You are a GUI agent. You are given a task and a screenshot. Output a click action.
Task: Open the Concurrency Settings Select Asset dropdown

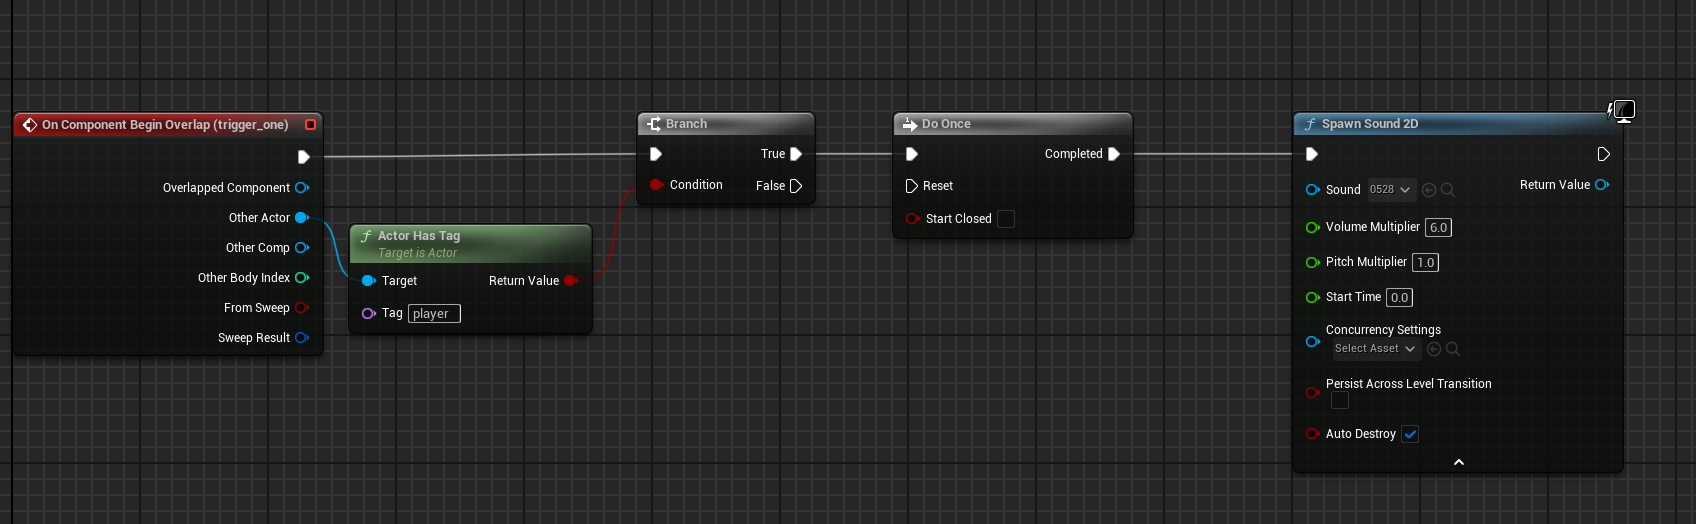point(1377,348)
